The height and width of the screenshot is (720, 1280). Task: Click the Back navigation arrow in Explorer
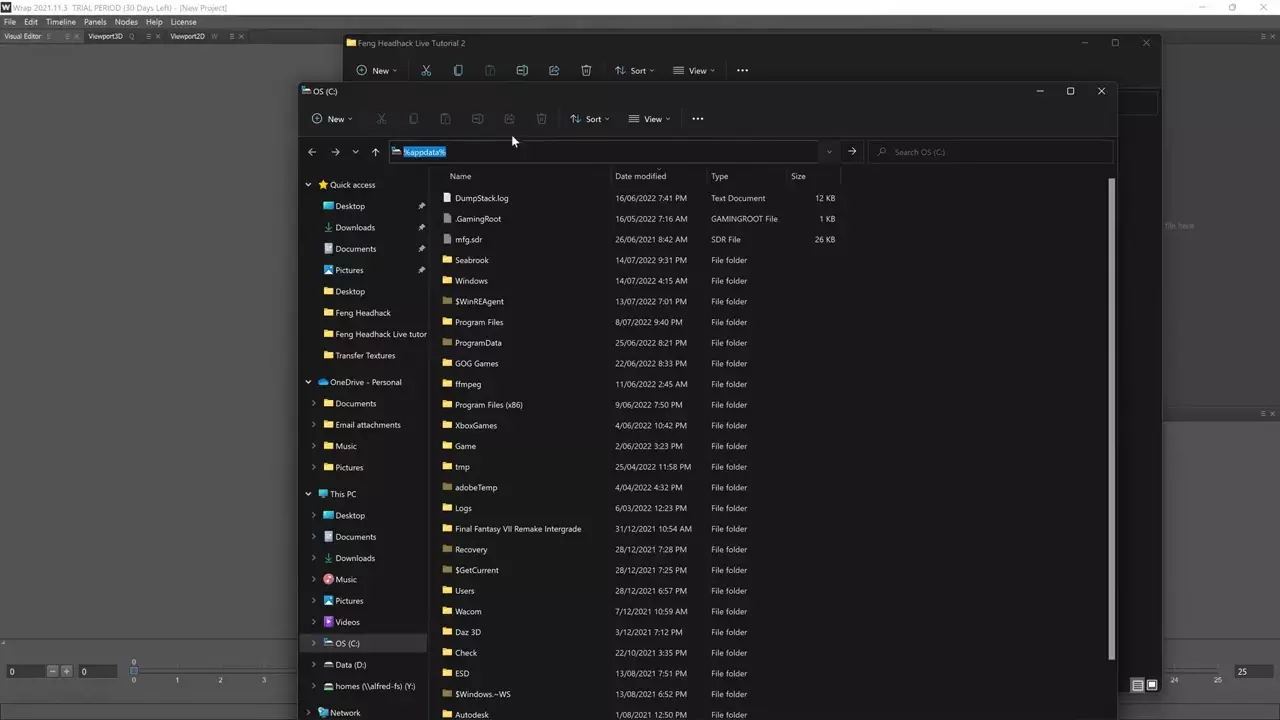(x=312, y=152)
